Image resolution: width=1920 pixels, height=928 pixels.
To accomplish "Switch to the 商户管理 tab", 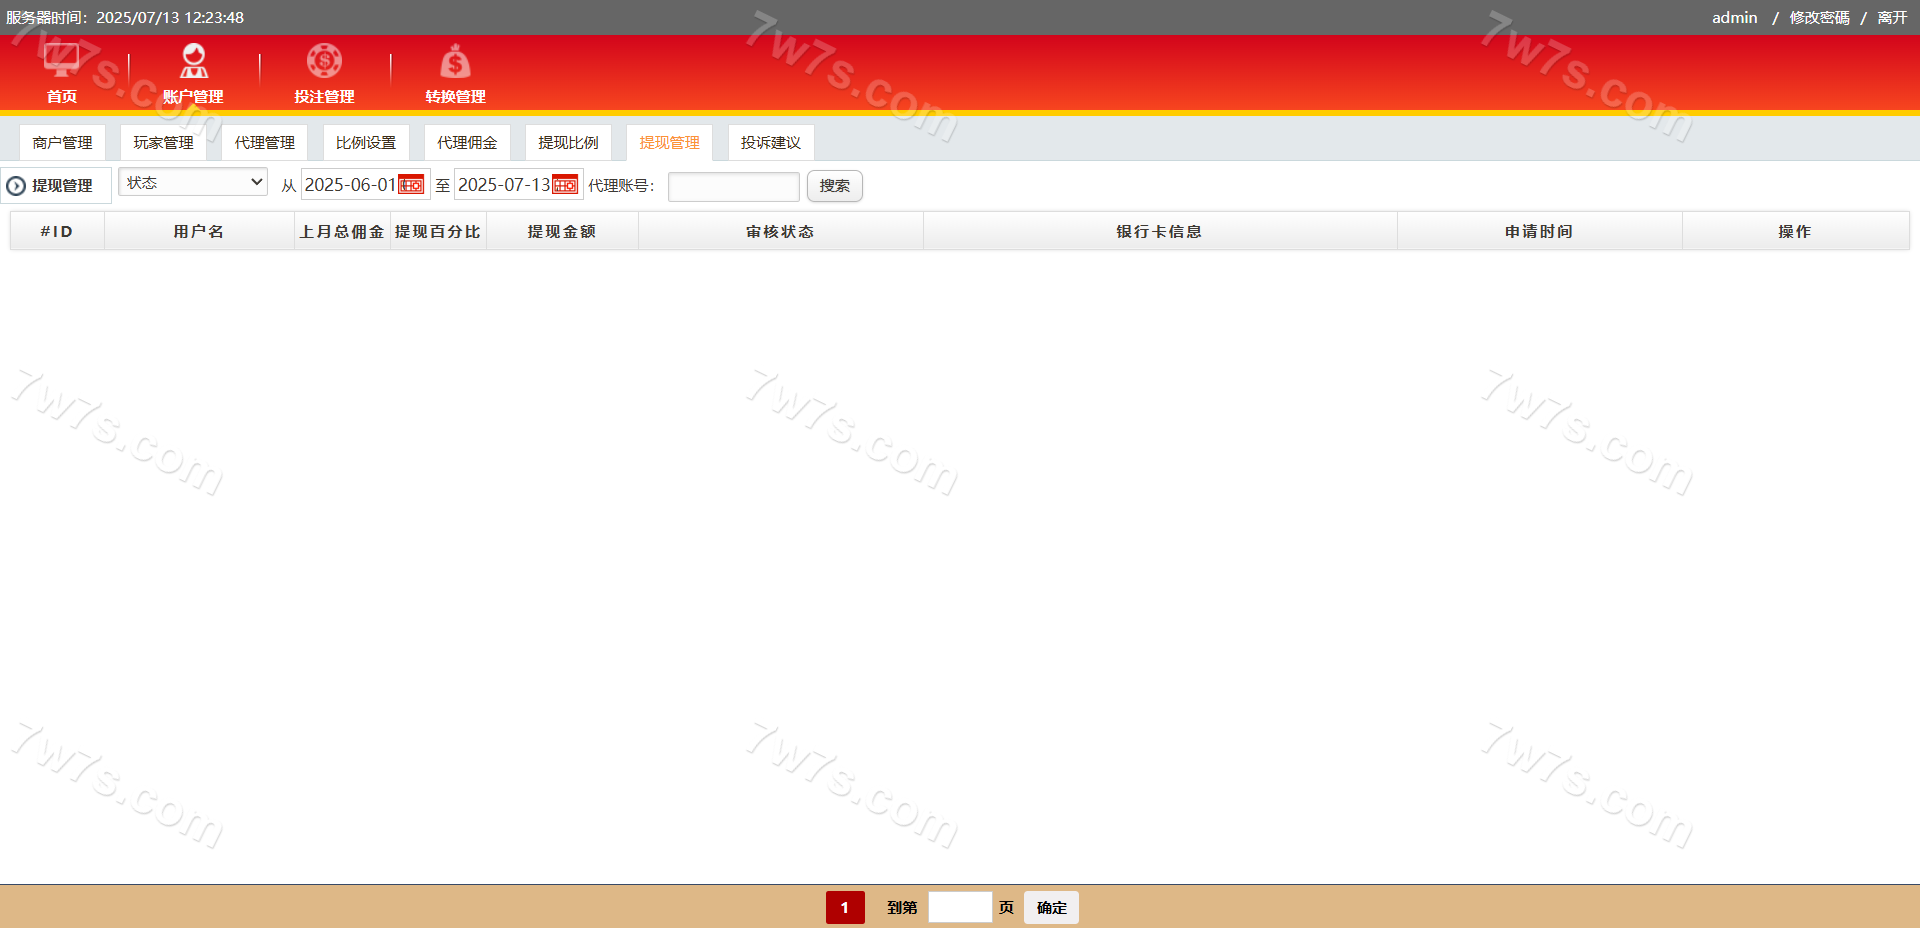I will coord(62,143).
